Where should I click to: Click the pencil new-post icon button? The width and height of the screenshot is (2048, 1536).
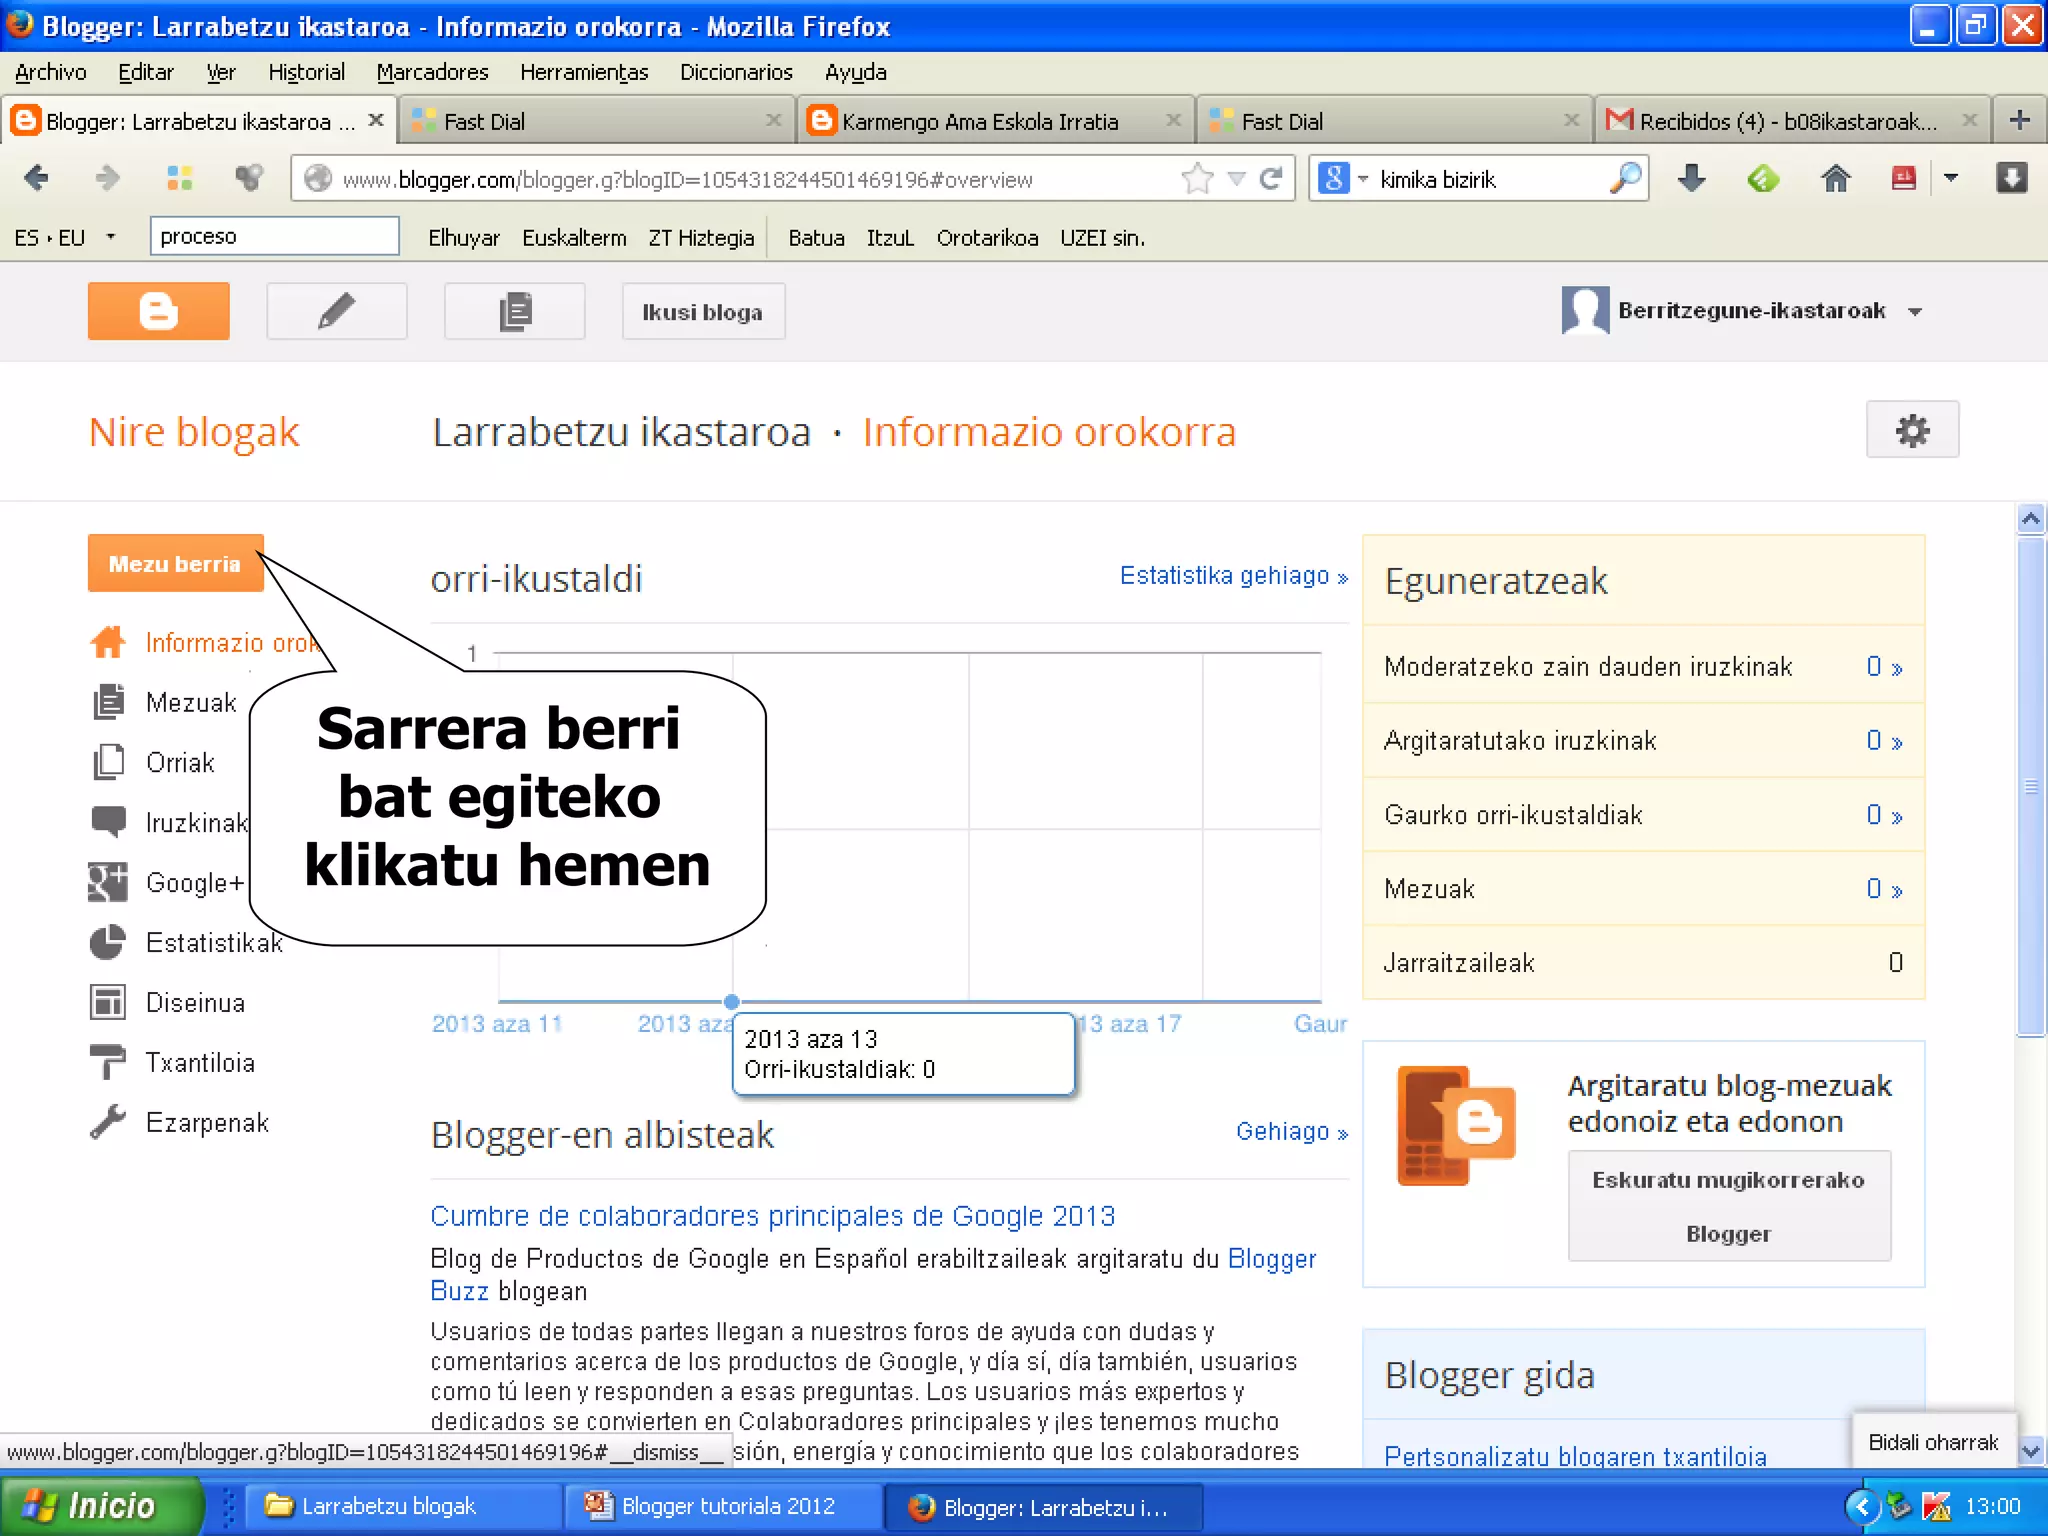click(x=336, y=311)
